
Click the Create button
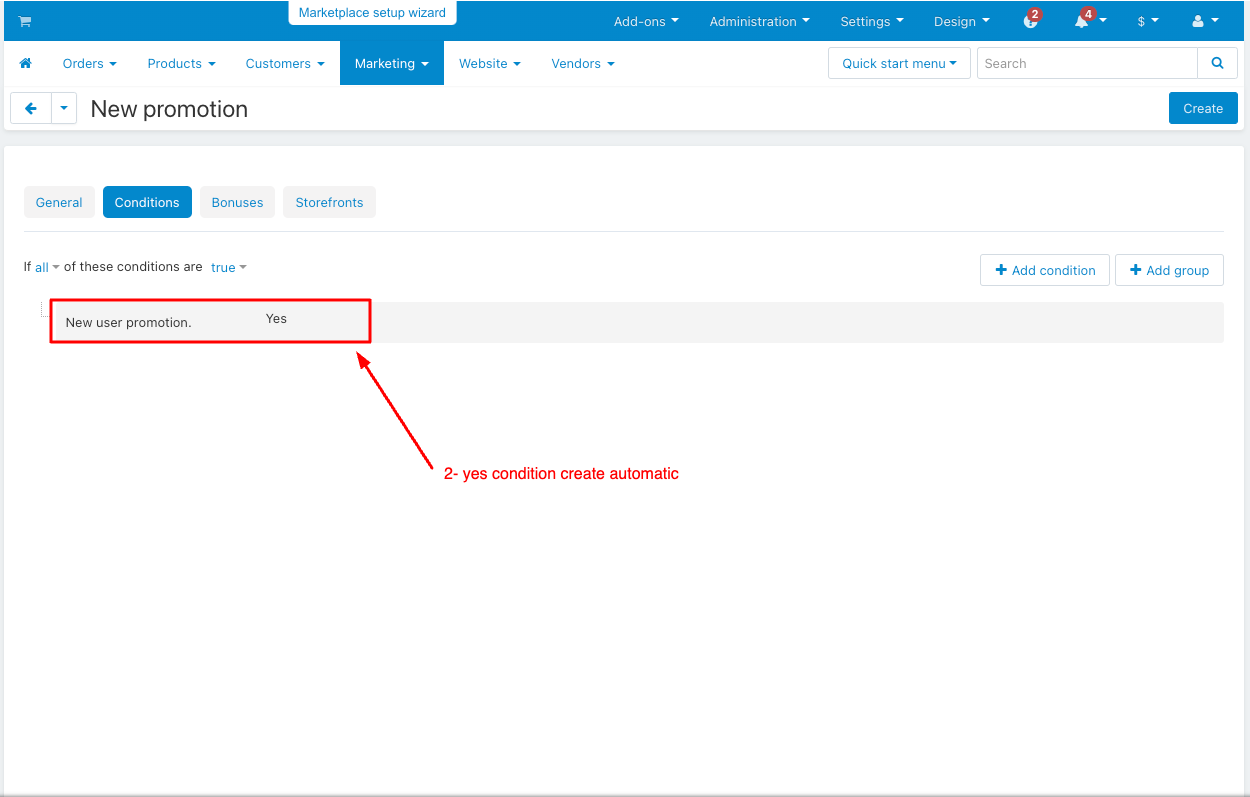1203,108
